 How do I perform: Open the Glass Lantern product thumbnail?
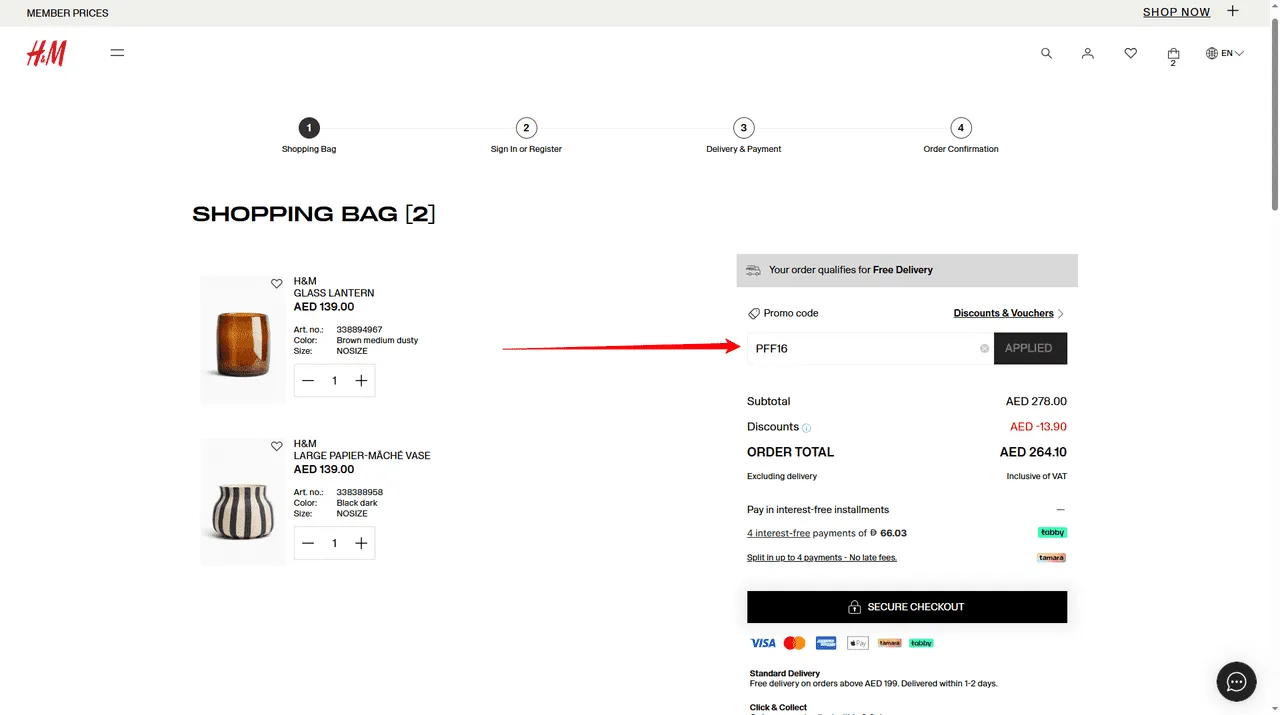pyautogui.click(x=243, y=340)
